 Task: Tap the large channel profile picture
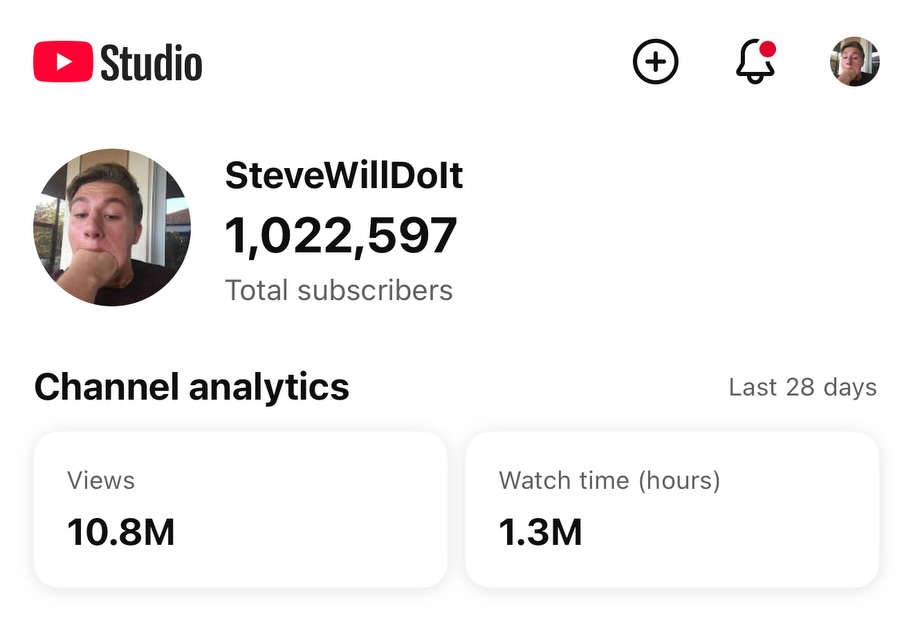tap(112, 227)
